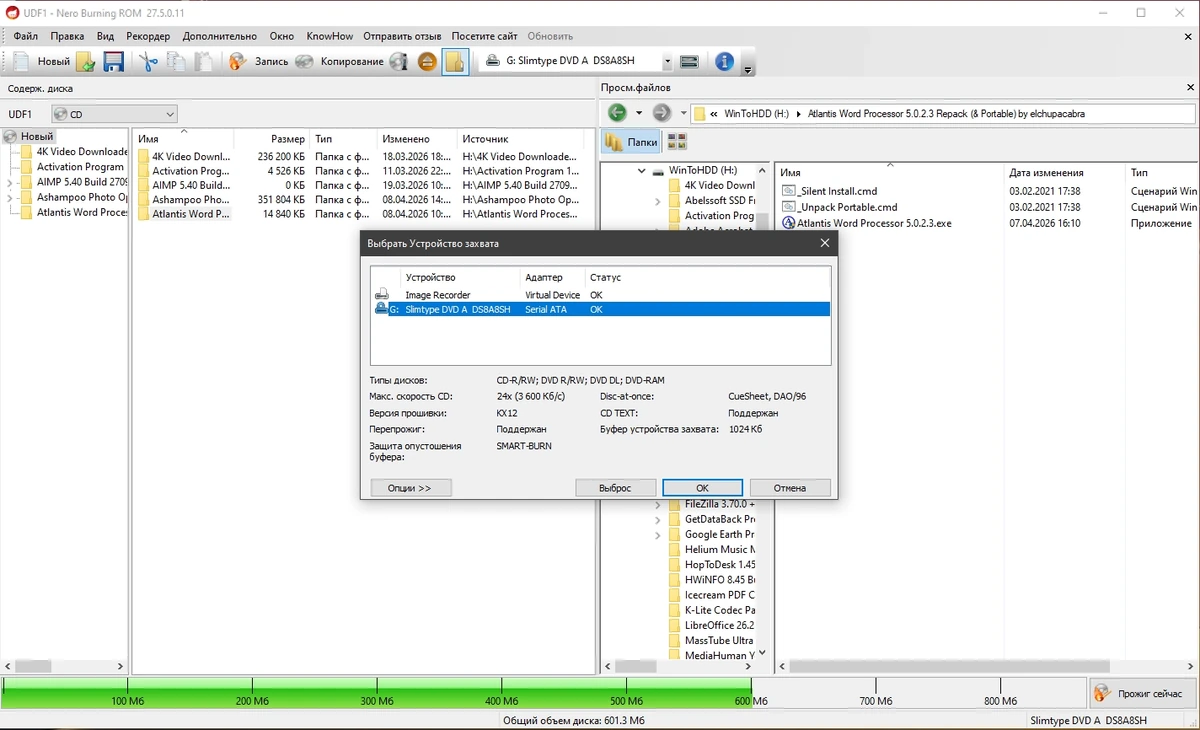Click the Отмена button in dialog

(790, 488)
